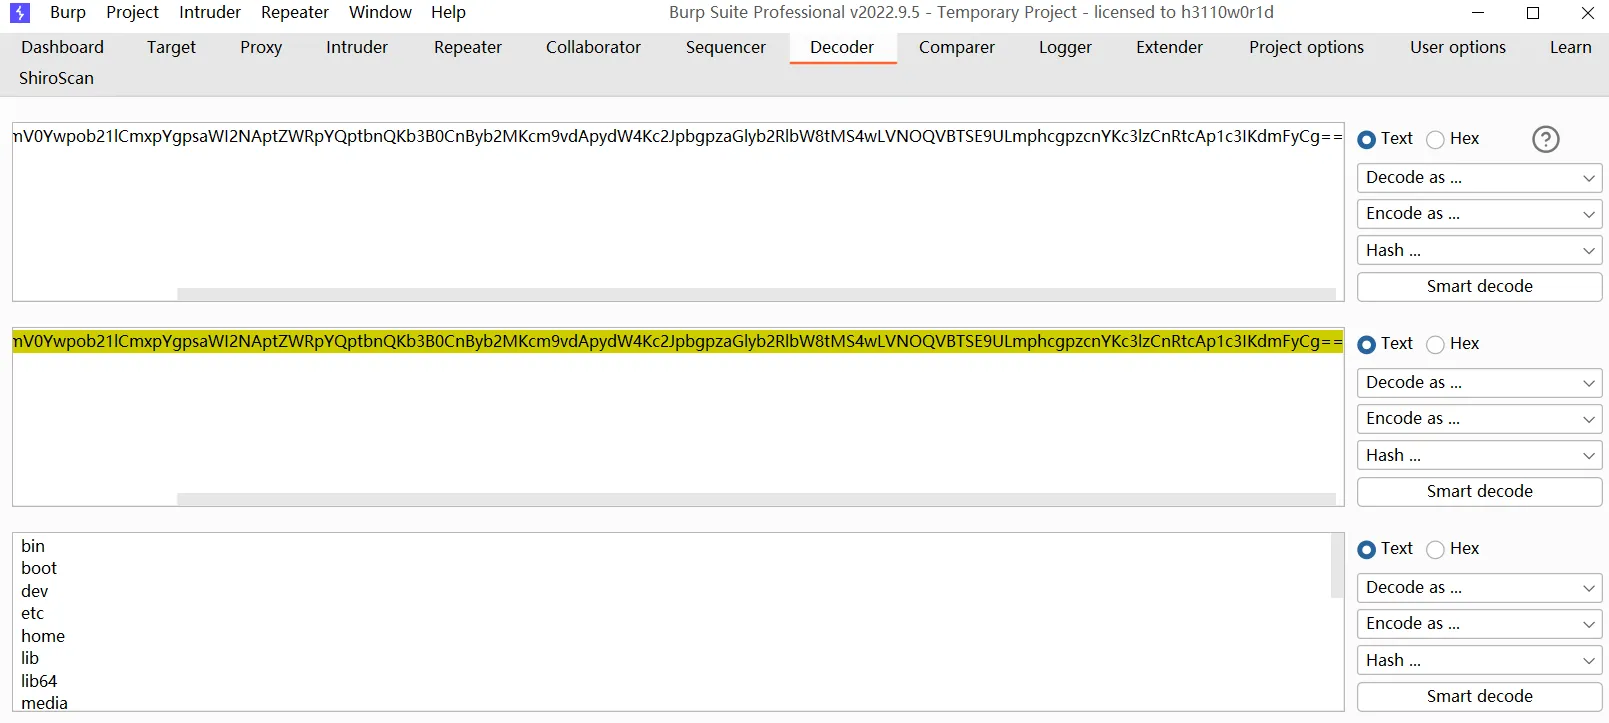Open the User options tab
The height and width of the screenshot is (723, 1609).
pyautogui.click(x=1458, y=47)
